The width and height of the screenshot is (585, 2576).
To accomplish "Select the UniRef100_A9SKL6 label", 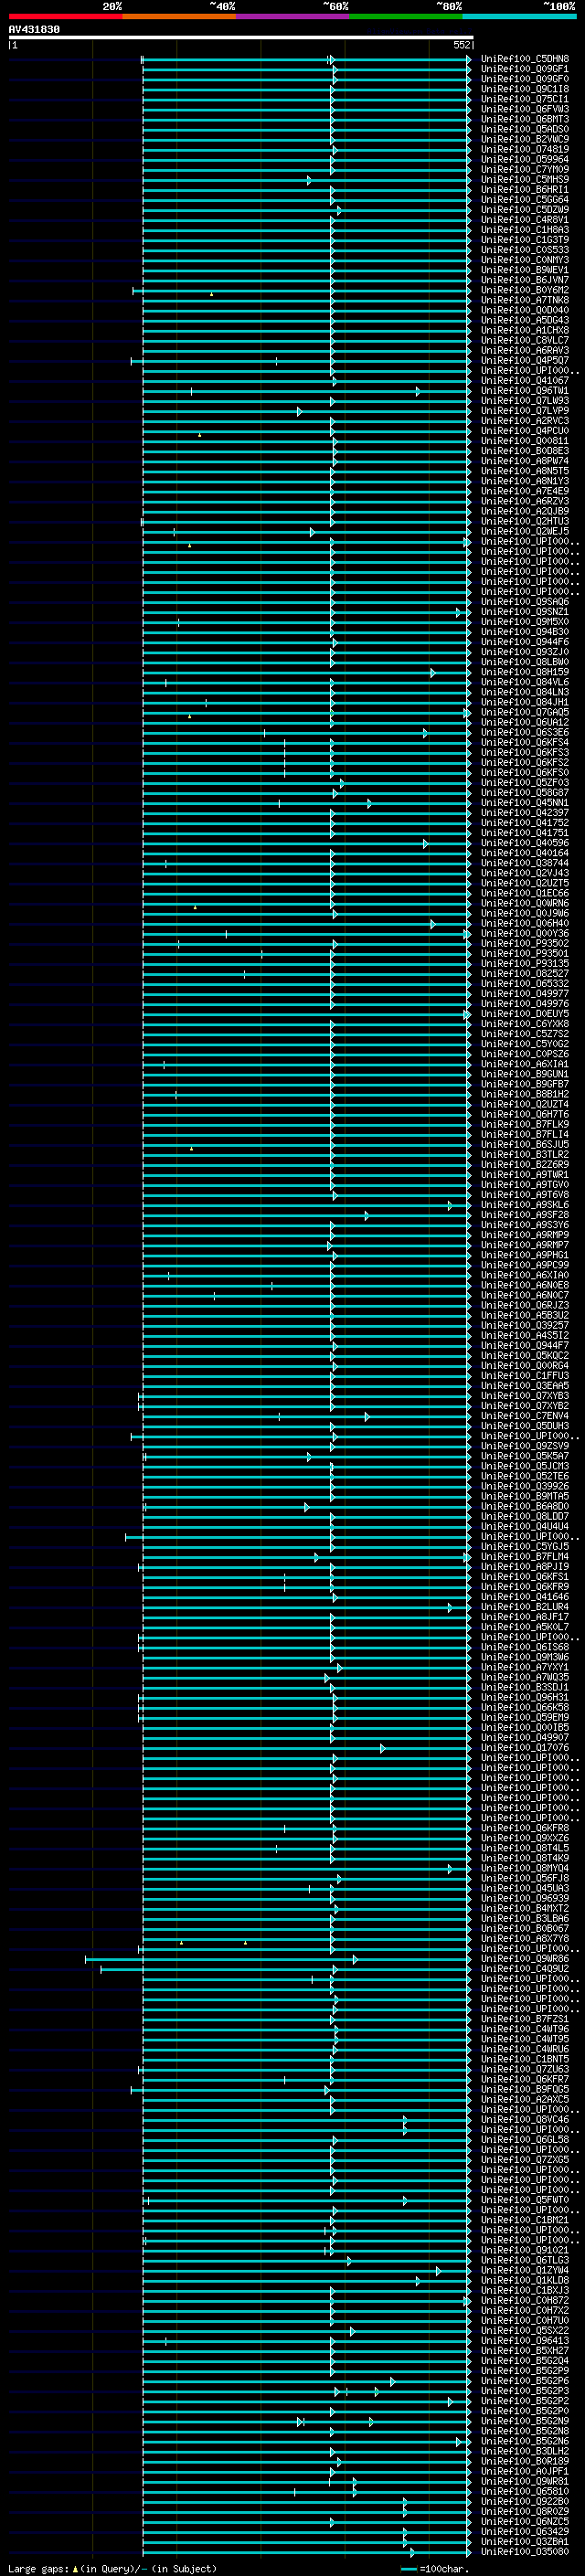I will pos(525,1205).
